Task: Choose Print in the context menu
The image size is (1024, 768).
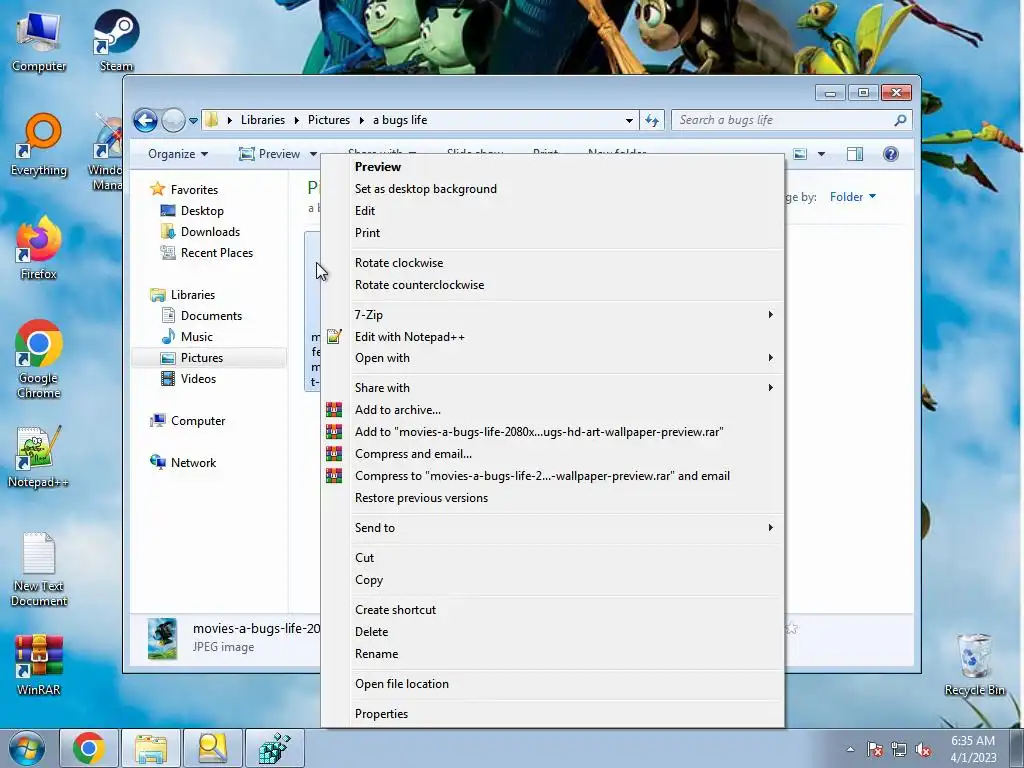Action: (x=552, y=233)
